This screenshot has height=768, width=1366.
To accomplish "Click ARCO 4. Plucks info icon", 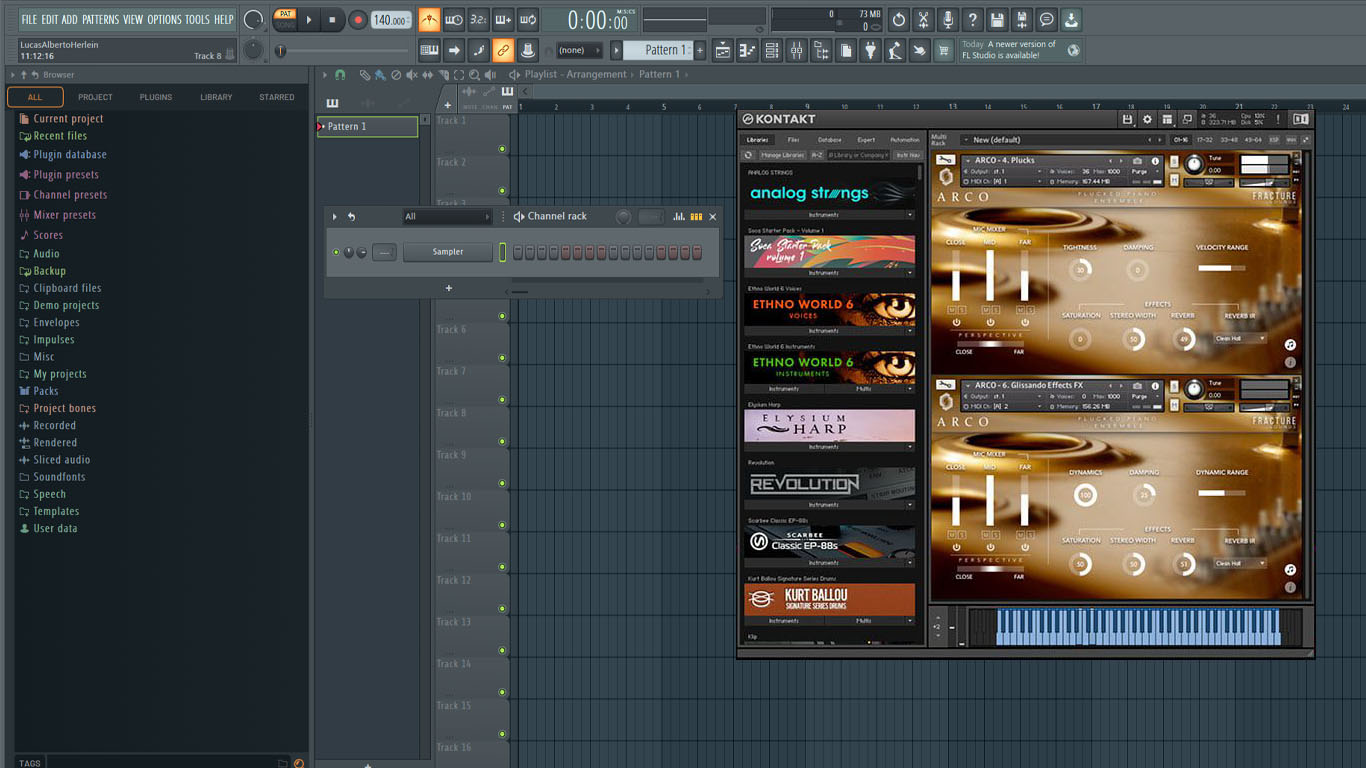I will click(1155, 161).
